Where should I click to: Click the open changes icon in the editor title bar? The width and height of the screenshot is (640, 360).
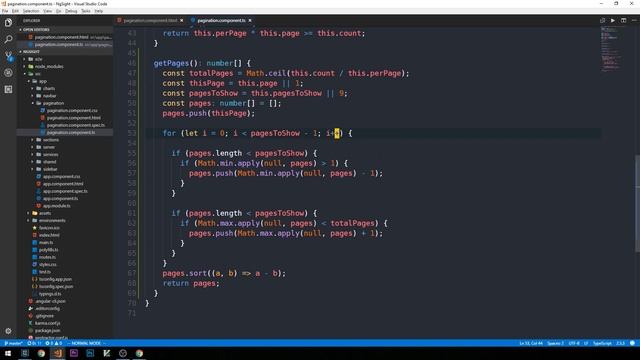coord(602,20)
